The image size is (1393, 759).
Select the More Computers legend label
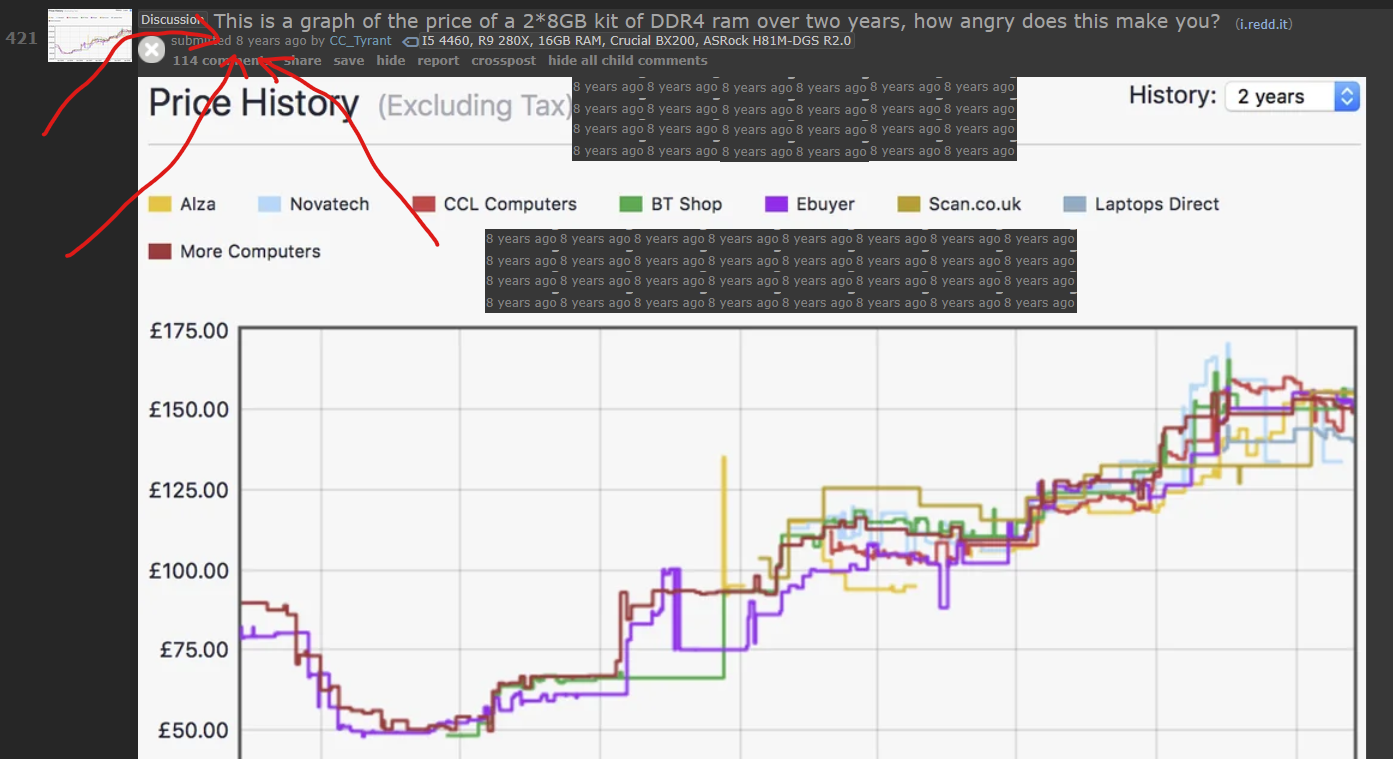250,251
